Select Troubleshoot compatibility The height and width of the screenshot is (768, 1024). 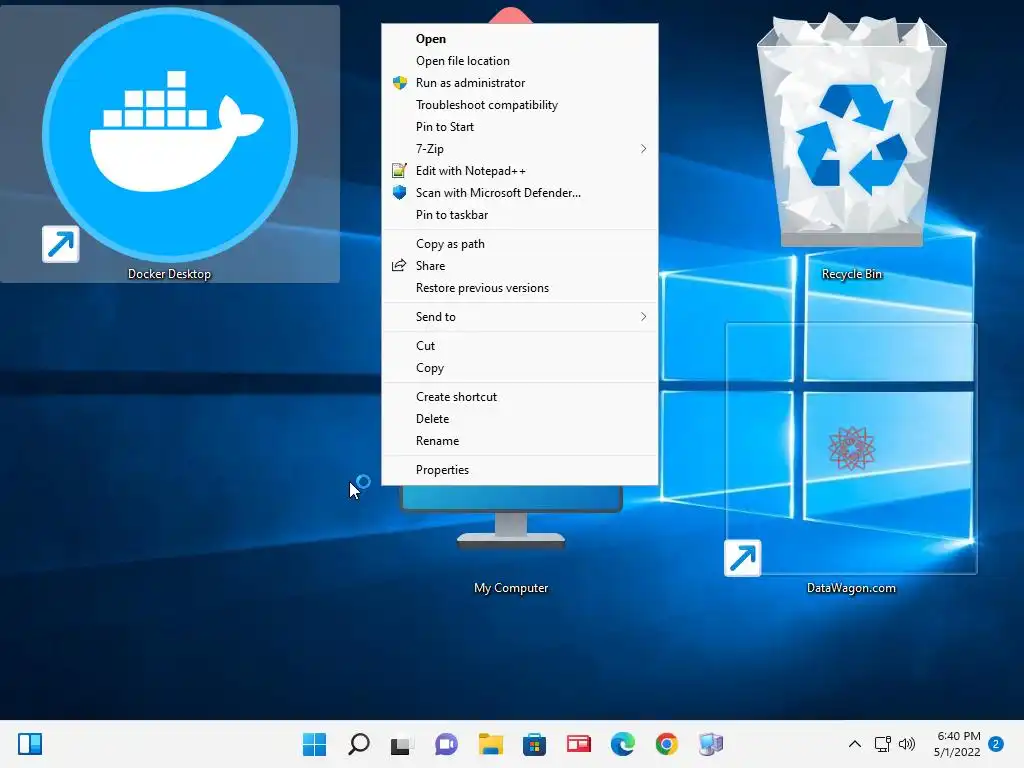(x=520, y=105)
